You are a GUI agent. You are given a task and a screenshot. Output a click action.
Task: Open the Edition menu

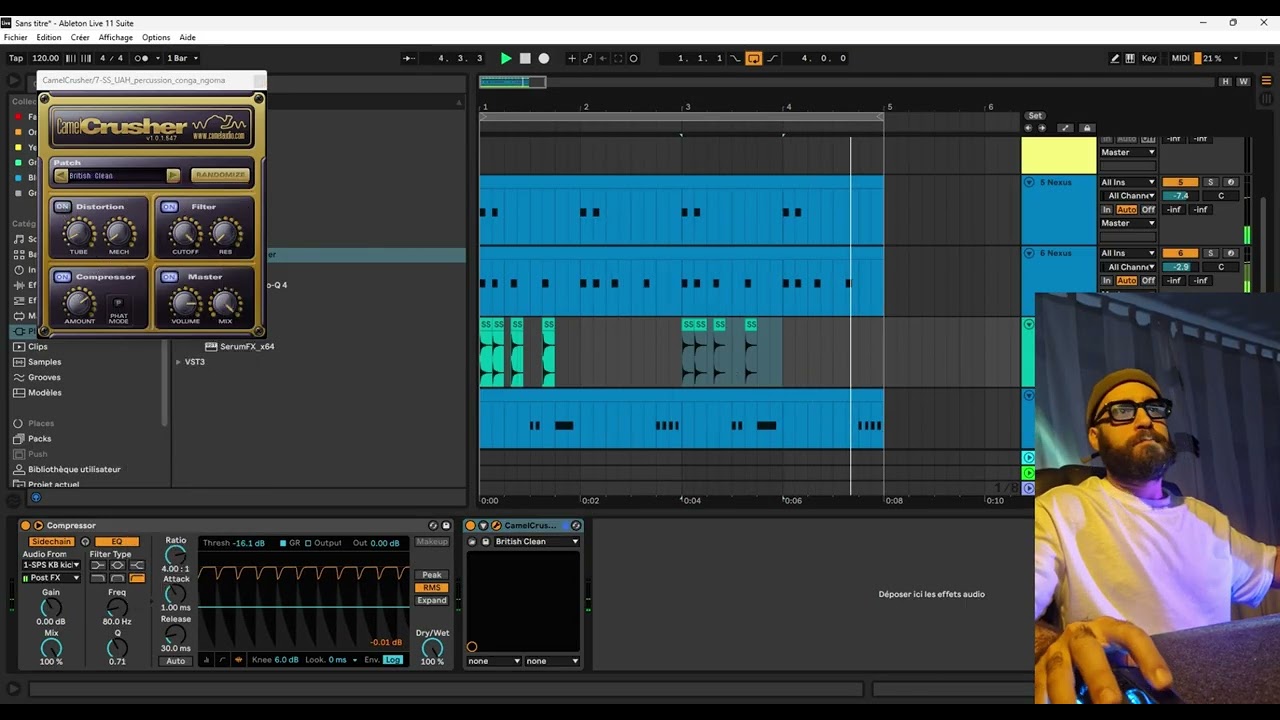pyautogui.click(x=49, y=37)
